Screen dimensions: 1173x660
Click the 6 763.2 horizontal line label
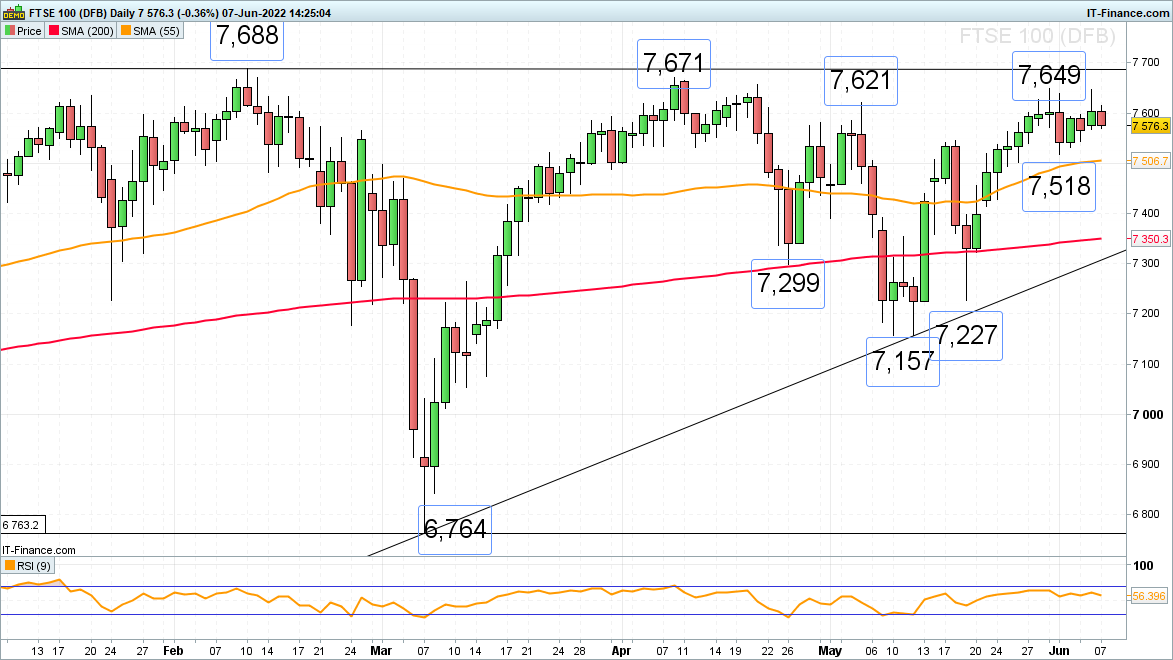tap(23, 525)
